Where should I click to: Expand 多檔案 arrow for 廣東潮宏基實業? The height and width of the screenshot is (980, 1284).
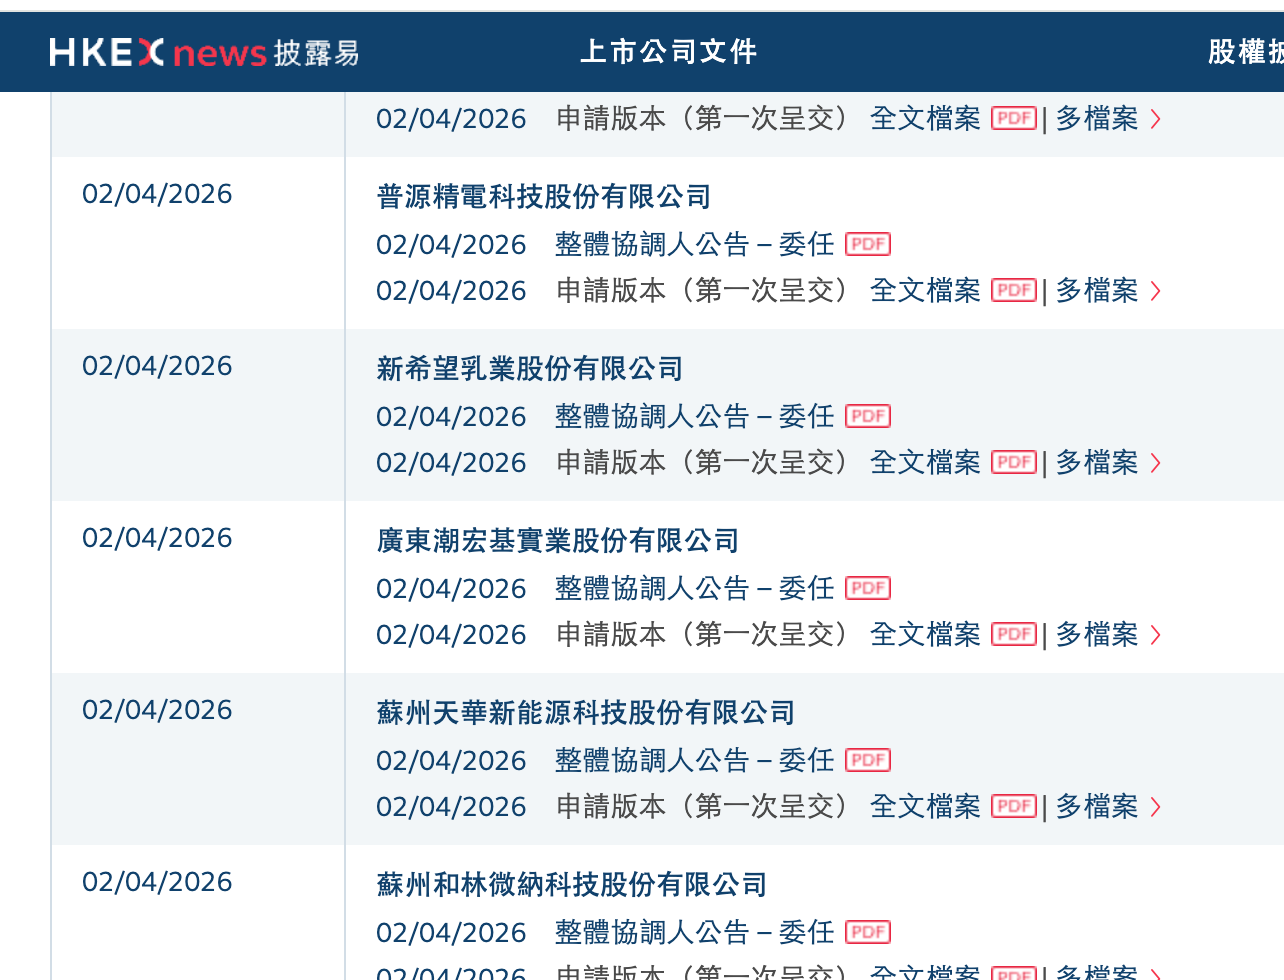1155,635
